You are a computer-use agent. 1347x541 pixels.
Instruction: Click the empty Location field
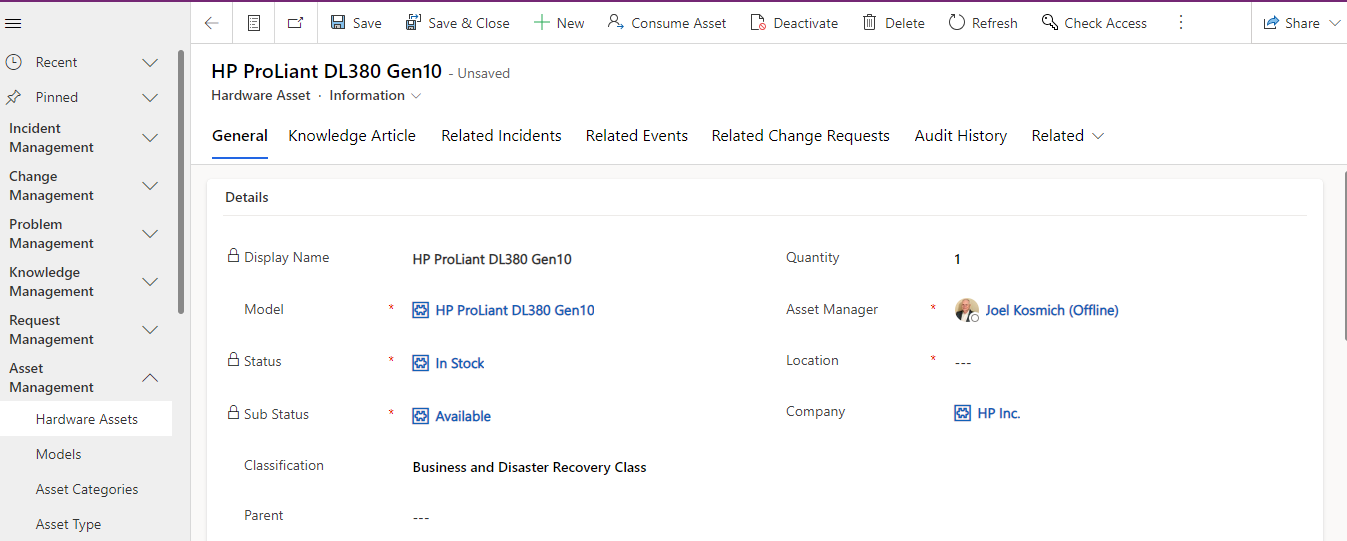(x=963, y=362)
